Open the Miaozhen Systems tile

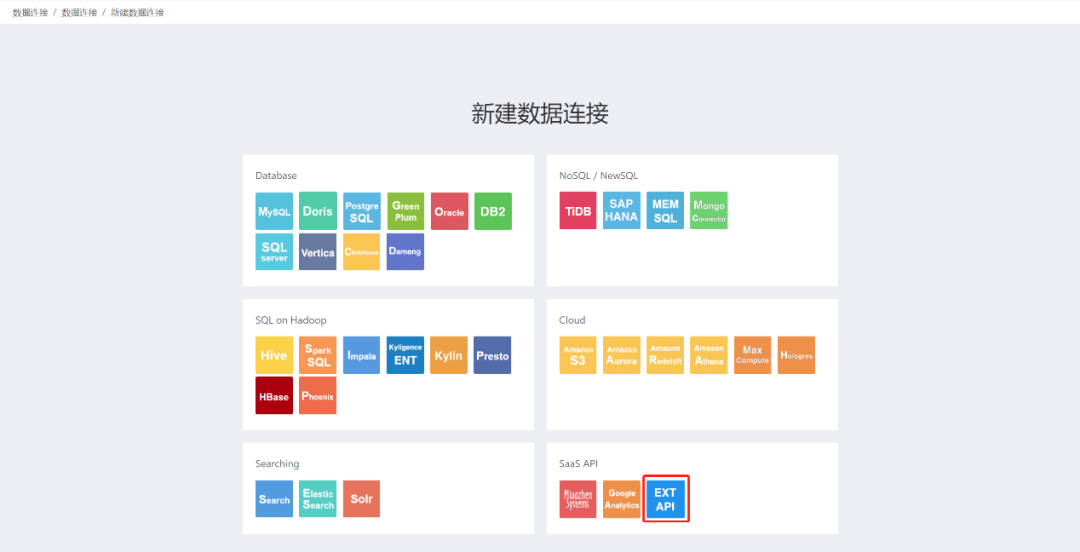578,499
